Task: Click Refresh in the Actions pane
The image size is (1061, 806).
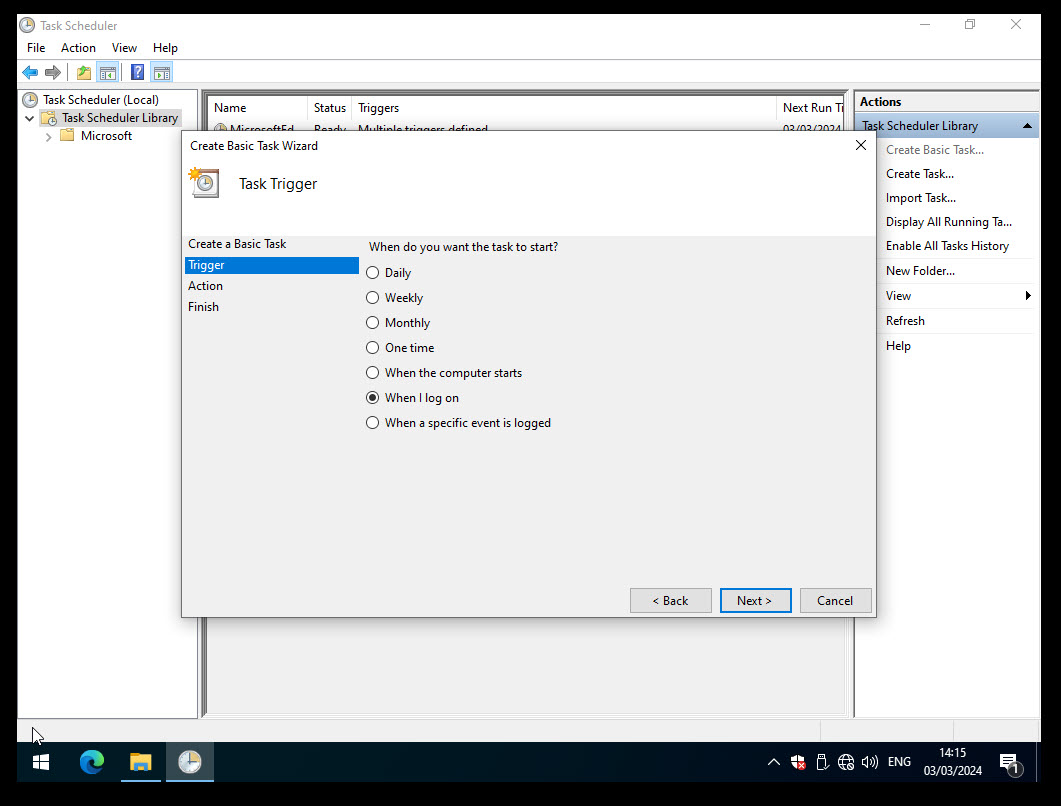Action: point(905,320)
